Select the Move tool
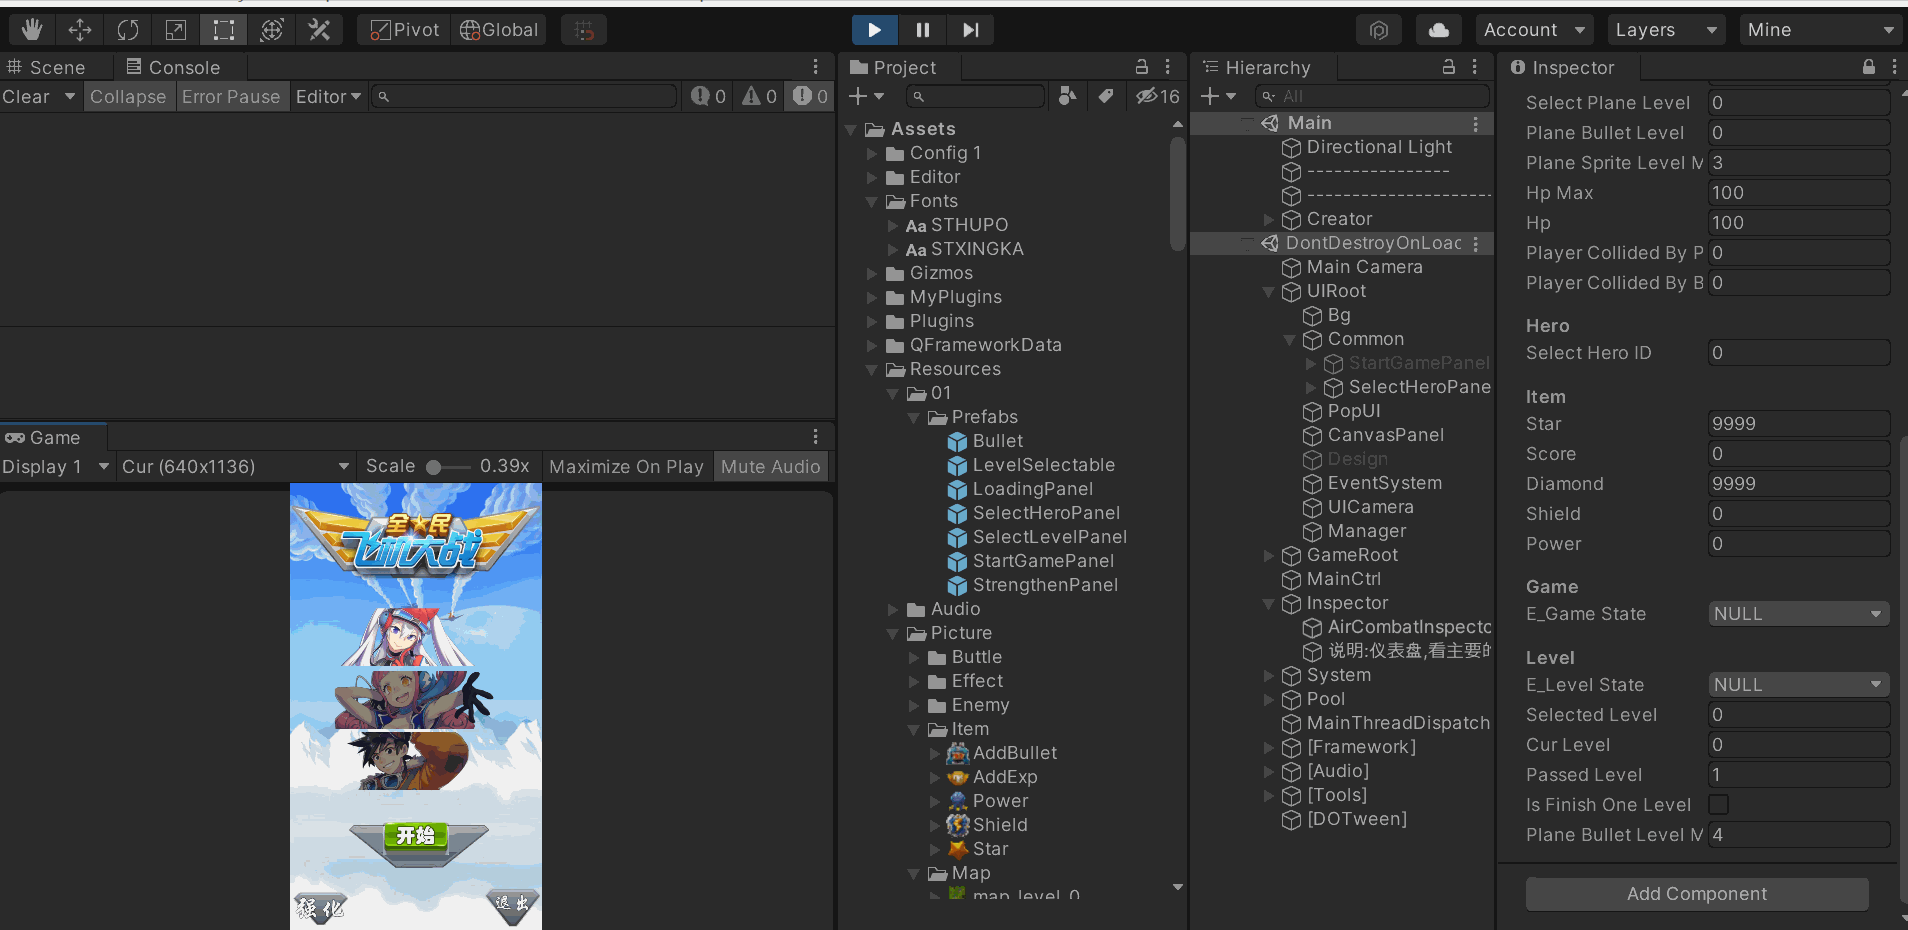Viewport: 1908px width, 930px height. (80, 30)
